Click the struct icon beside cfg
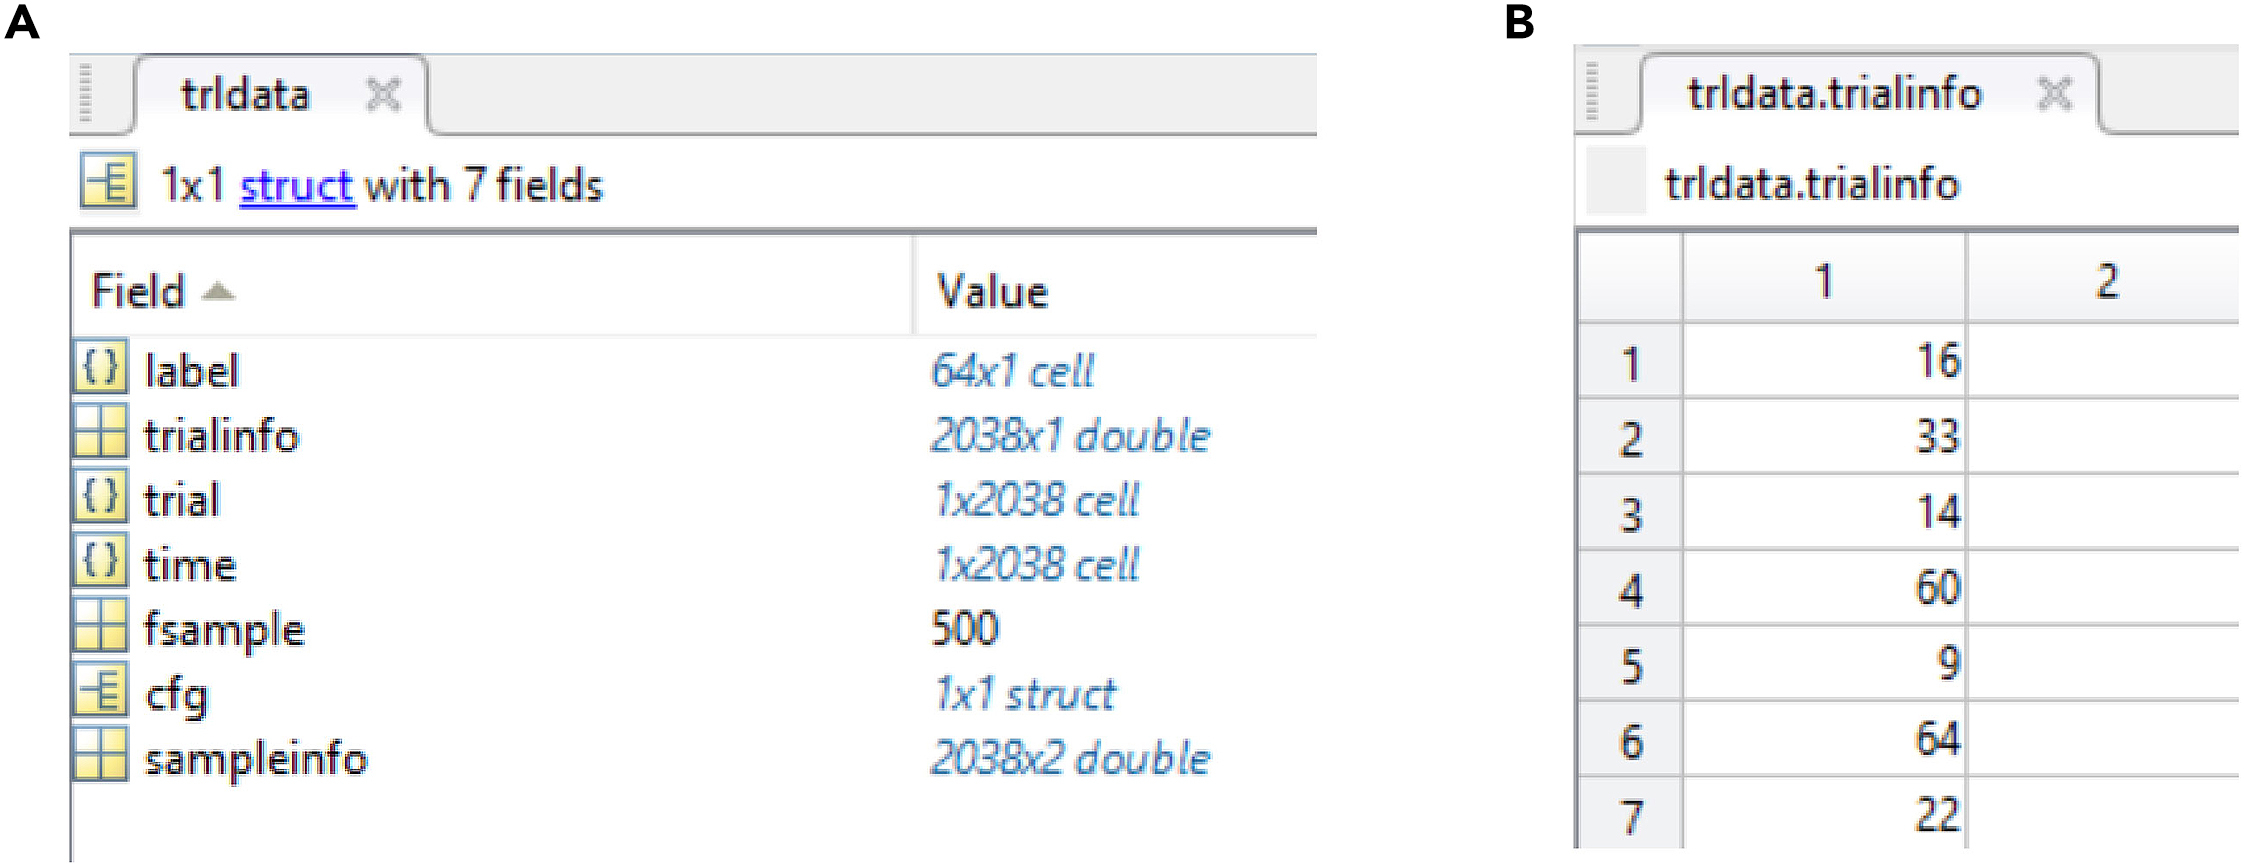 [100, 692]
